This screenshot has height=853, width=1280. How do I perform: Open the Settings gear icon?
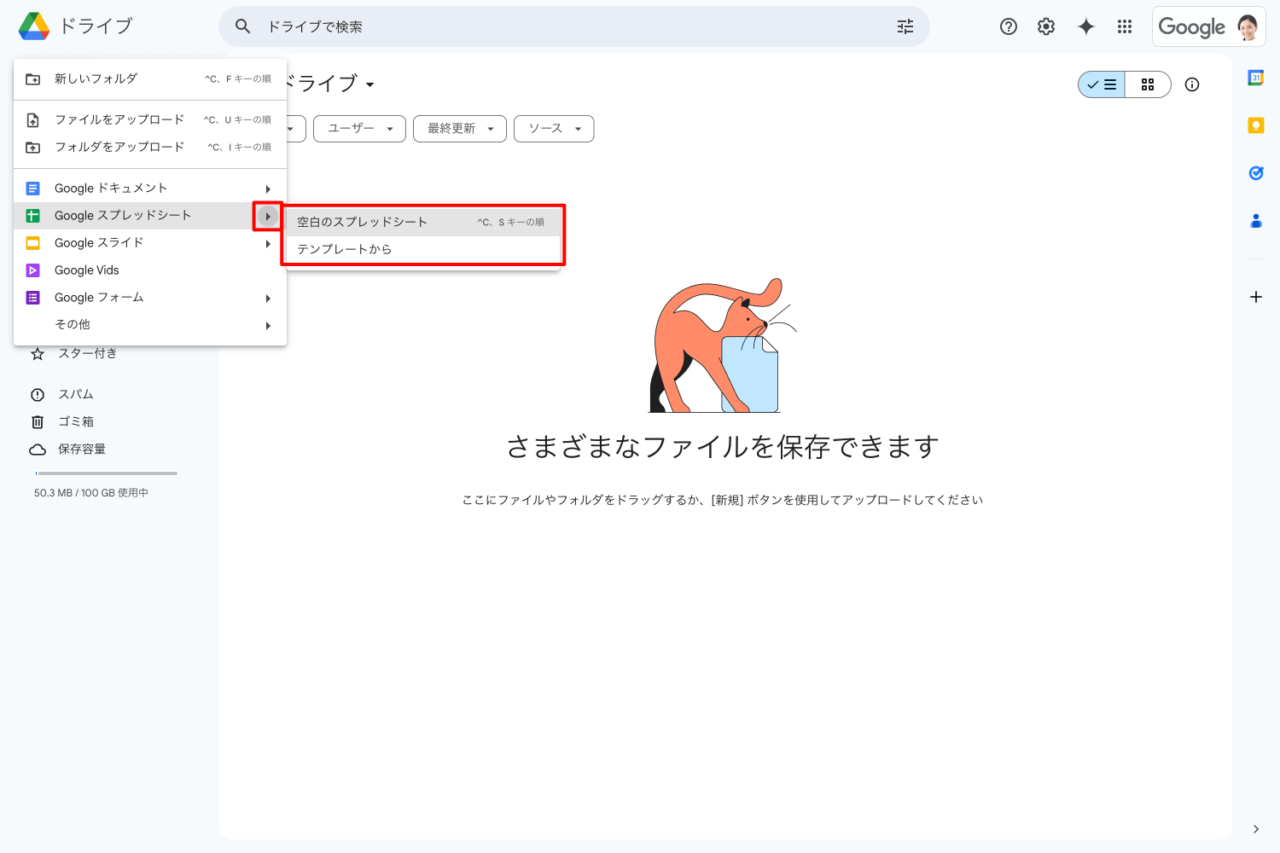click(1046, 27)
